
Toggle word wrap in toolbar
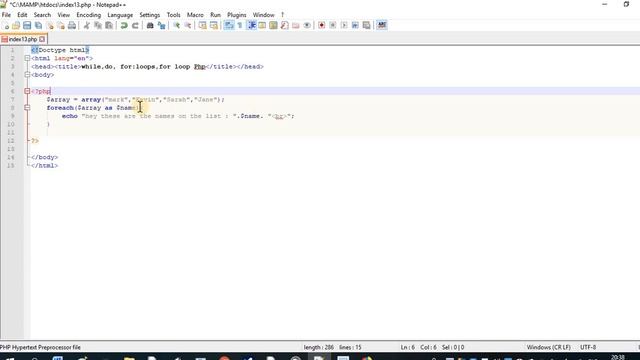point(229,25)
